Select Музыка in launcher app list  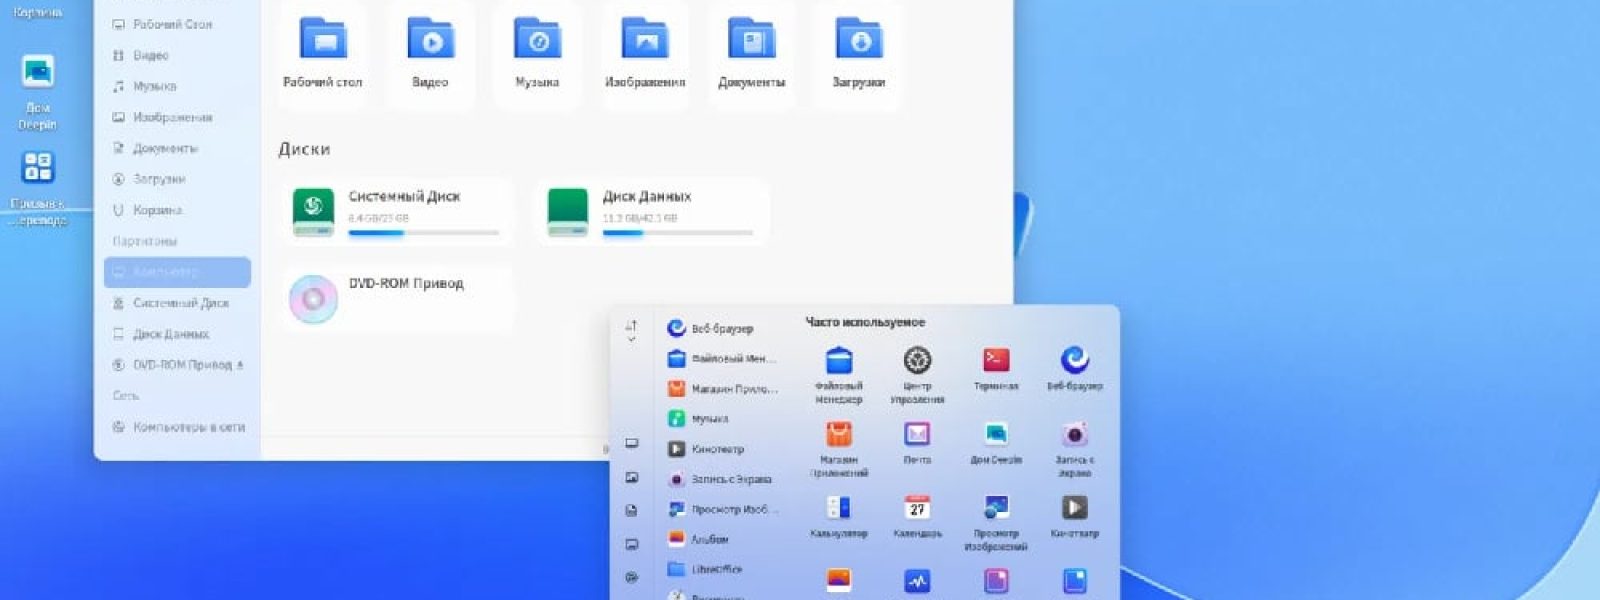tap(724, 419)
